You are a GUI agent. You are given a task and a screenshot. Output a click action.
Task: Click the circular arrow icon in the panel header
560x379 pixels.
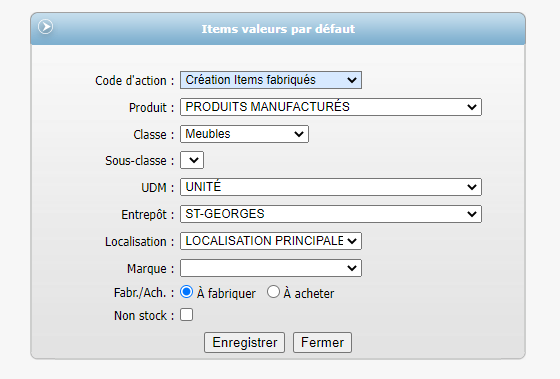coord(46,27)
